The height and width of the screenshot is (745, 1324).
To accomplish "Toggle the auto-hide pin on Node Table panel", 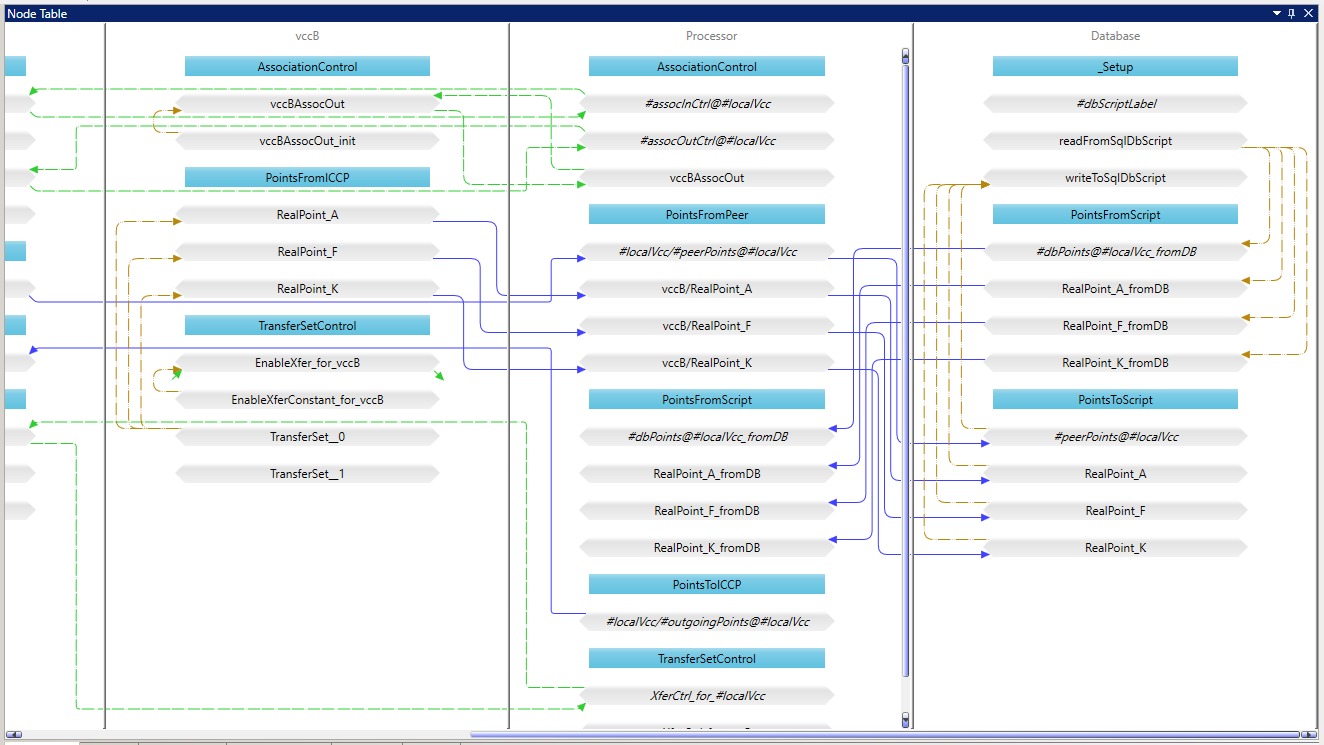I will (1291, 13).
